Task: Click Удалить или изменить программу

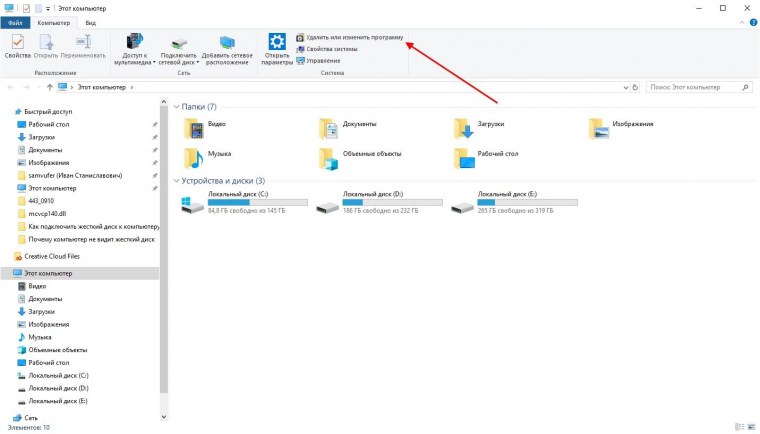Action: pyautogui.click(x=350, y=37)
